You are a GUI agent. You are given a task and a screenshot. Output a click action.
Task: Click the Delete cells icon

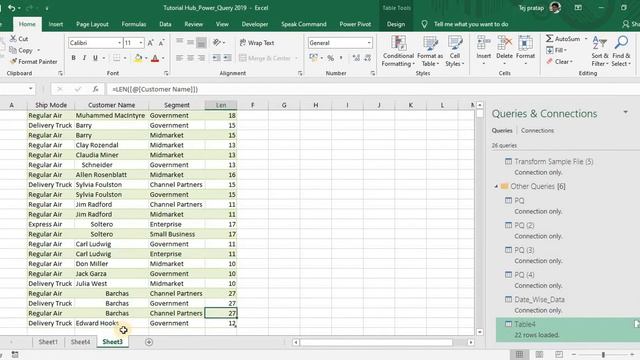[504, 43]
